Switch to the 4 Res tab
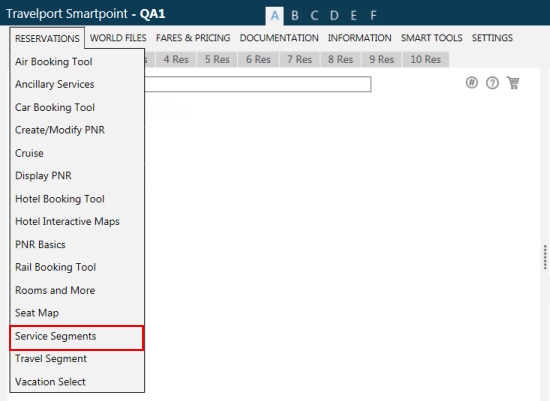 pyautogui.click(x=176, y=59)
